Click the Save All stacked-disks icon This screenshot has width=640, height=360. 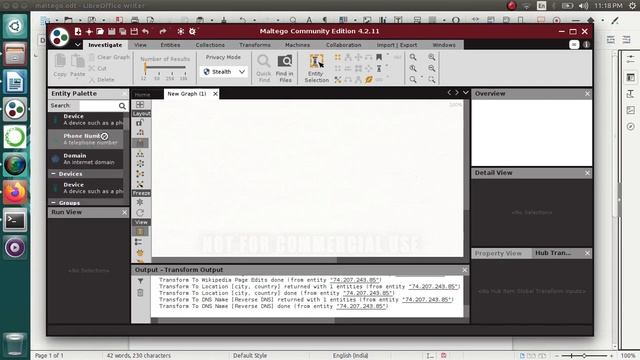click(x=122, y=31)
